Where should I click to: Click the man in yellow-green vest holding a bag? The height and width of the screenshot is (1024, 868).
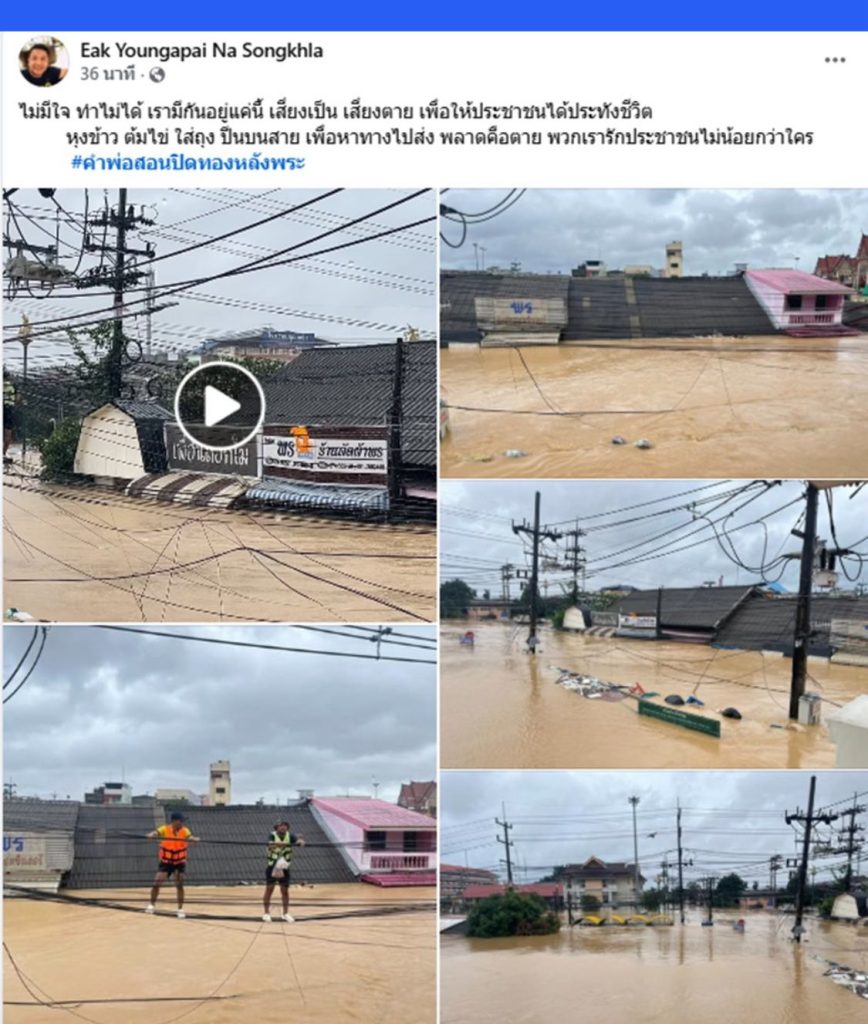[281, 871]
